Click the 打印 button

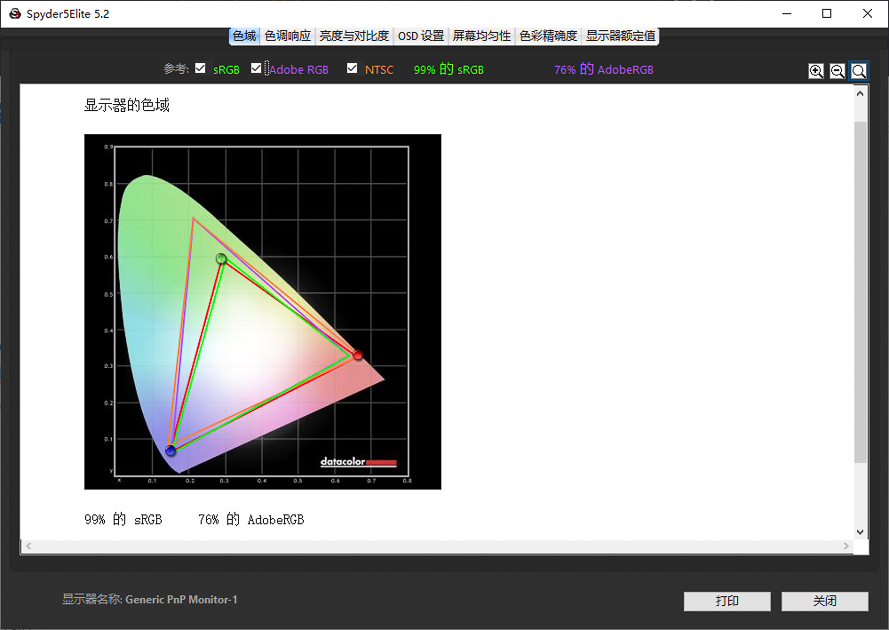coord(726,601)
